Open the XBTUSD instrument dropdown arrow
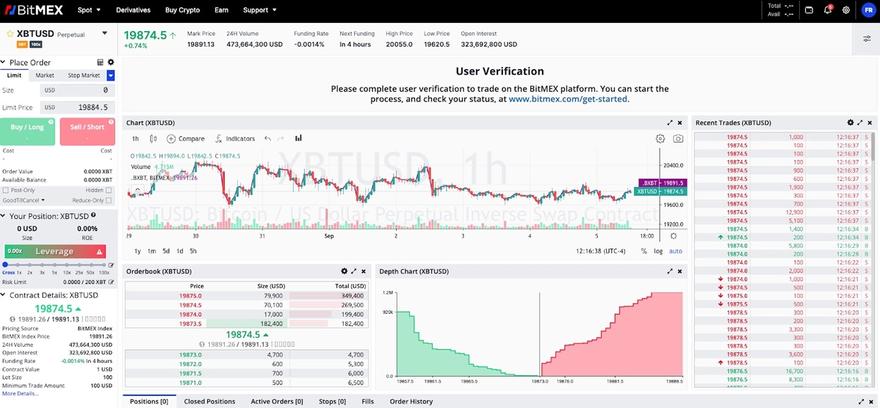The height and width of the screenshot is (408, 880). point(104,34)
